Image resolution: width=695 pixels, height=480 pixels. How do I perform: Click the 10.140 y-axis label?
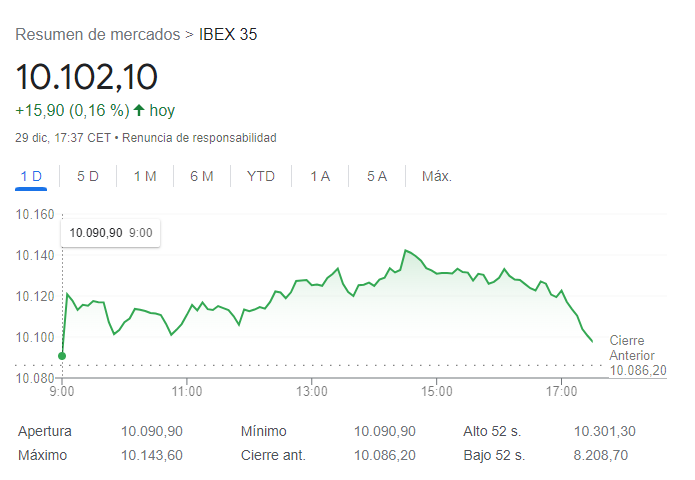[35, 255]
